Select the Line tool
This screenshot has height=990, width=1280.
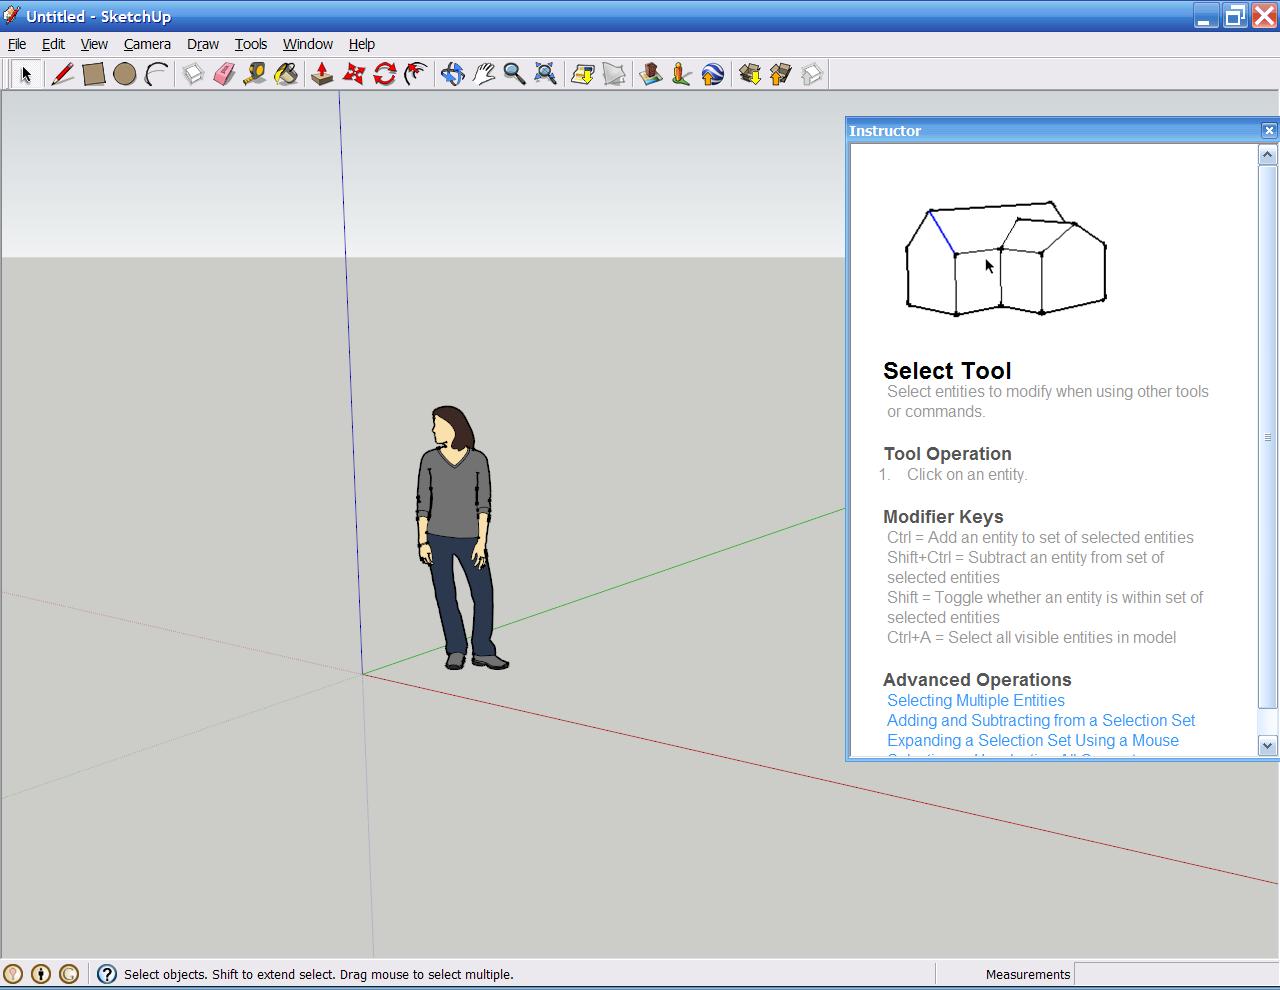pos(62,74)
